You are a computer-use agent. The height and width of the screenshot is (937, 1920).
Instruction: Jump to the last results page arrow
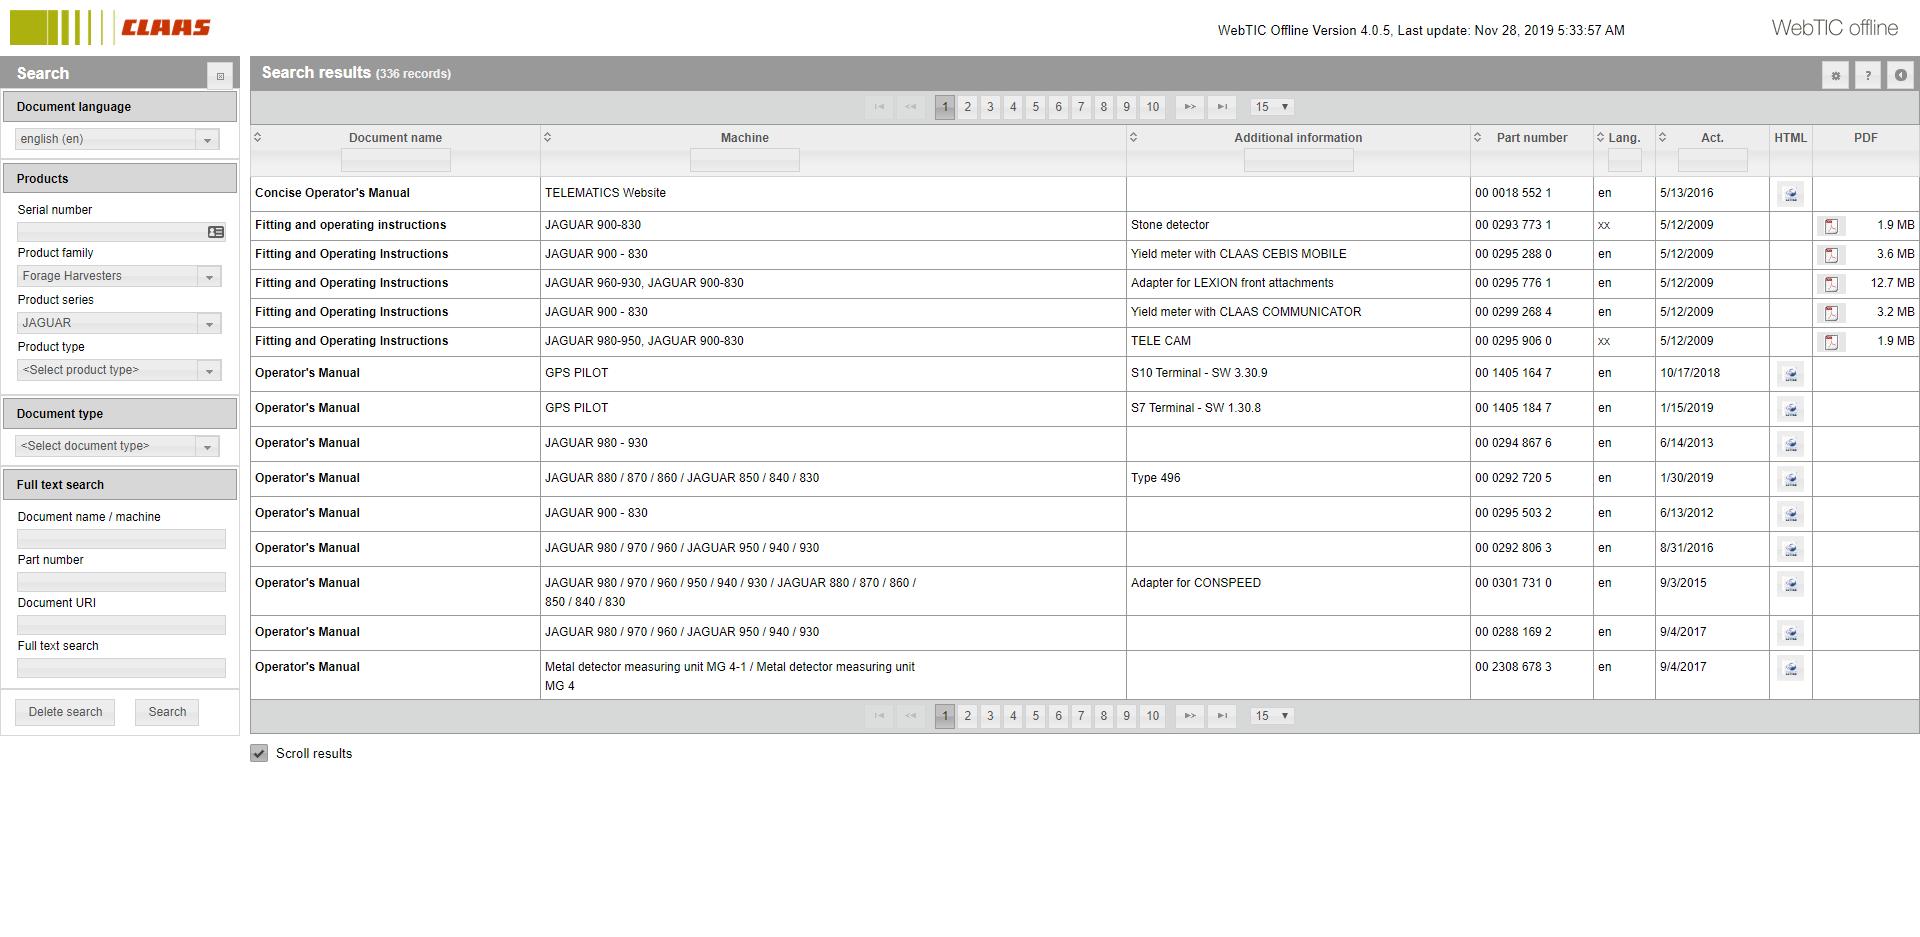(1222, 107)
